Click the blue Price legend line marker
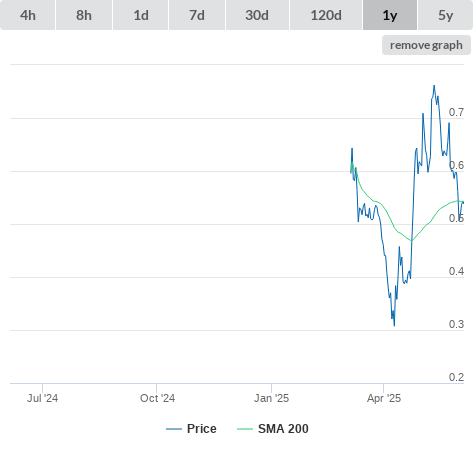This screenshot has width=474, height=455. pos(174,429)
